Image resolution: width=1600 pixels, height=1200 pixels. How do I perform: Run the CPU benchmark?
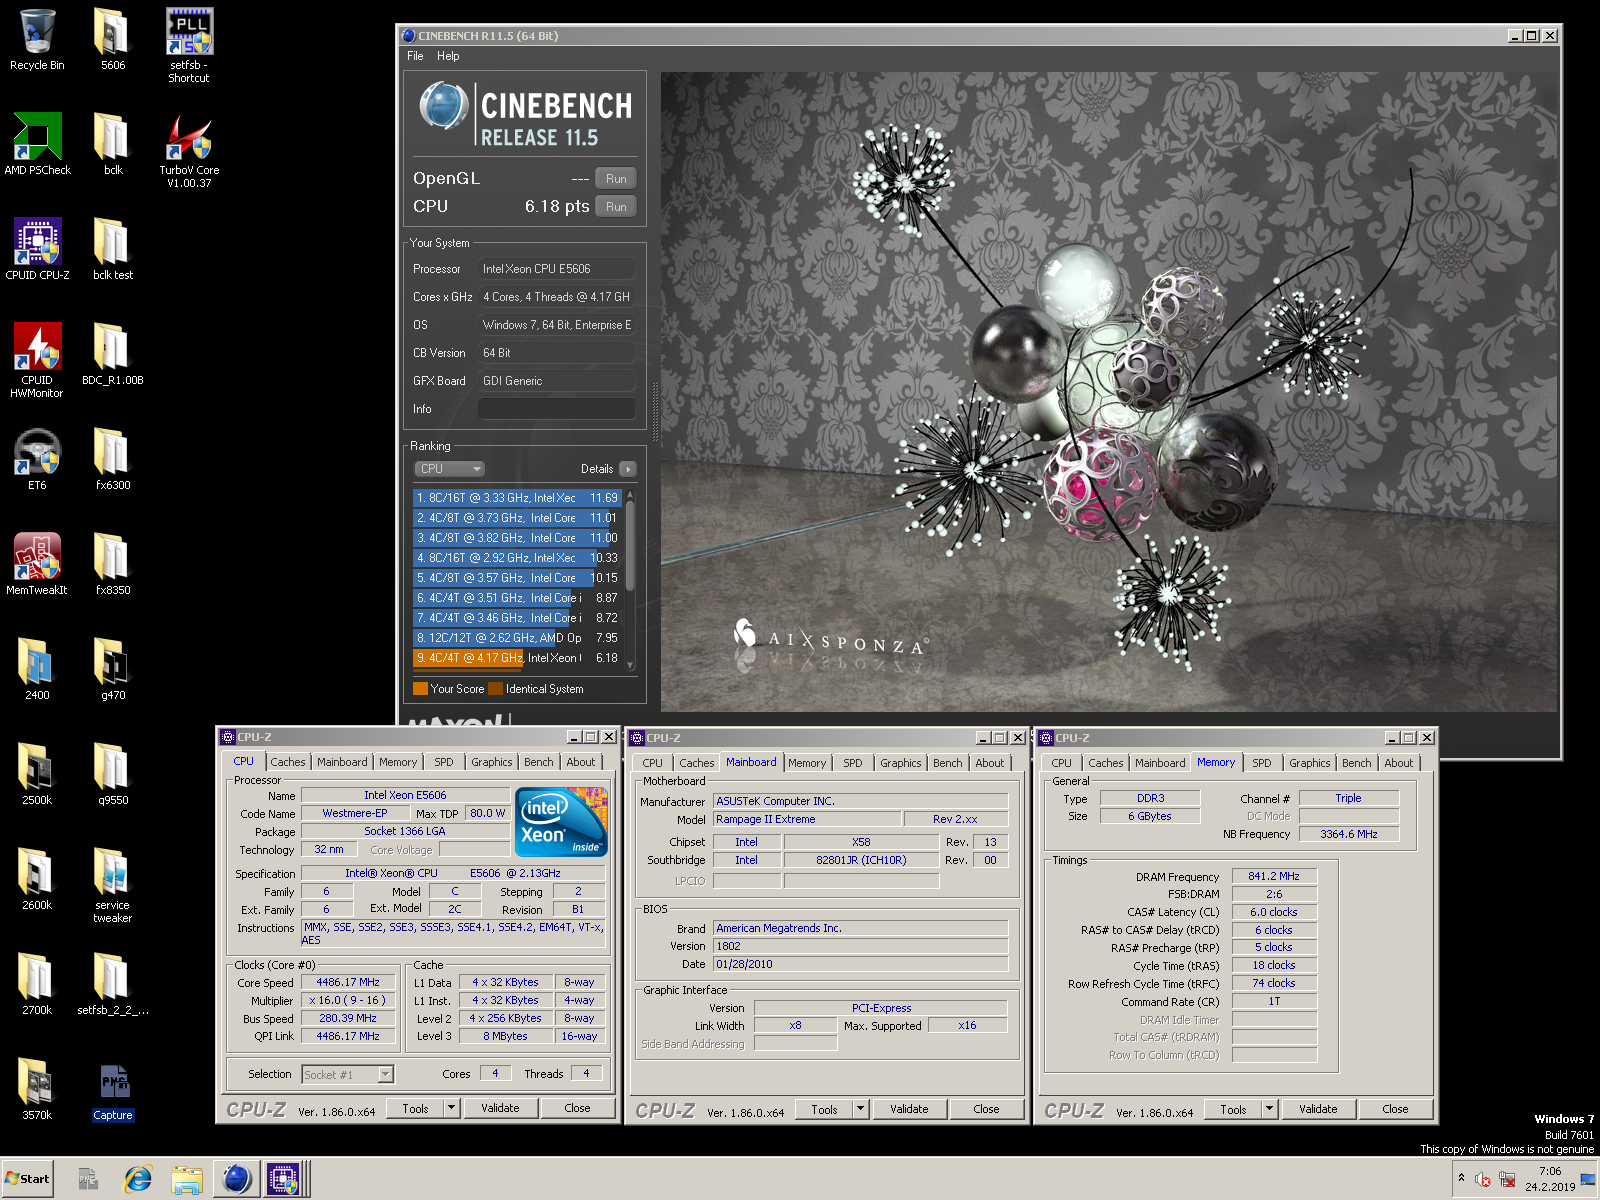tap(616, 207)
